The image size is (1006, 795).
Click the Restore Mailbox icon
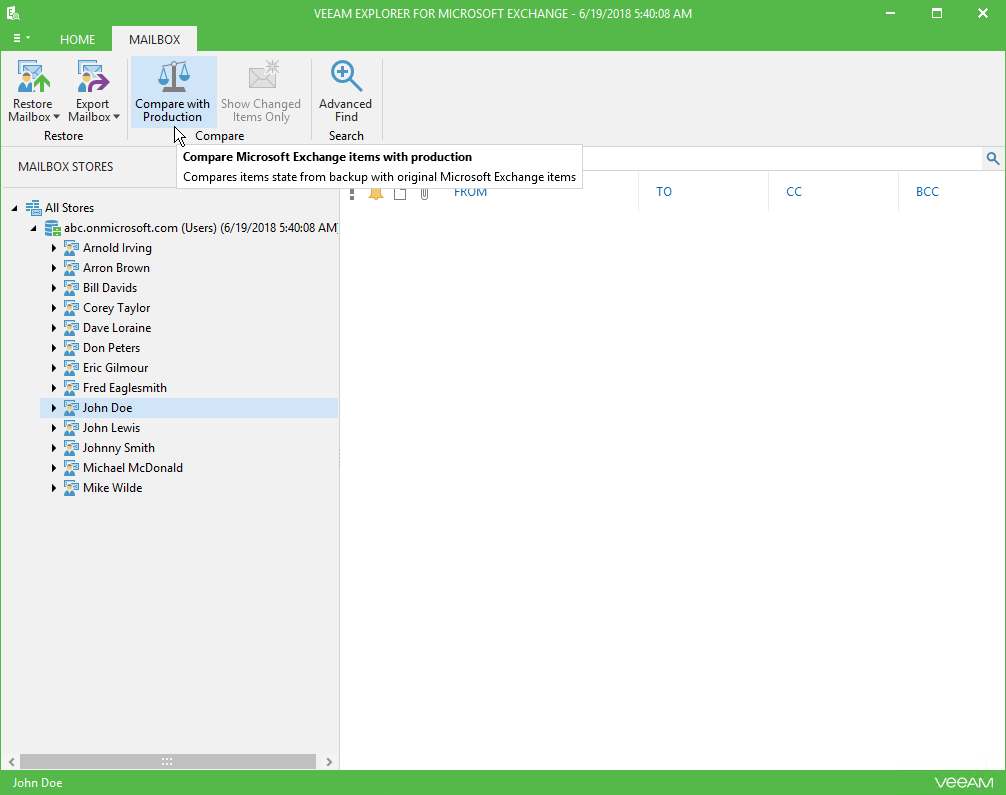tap(33, 76)
